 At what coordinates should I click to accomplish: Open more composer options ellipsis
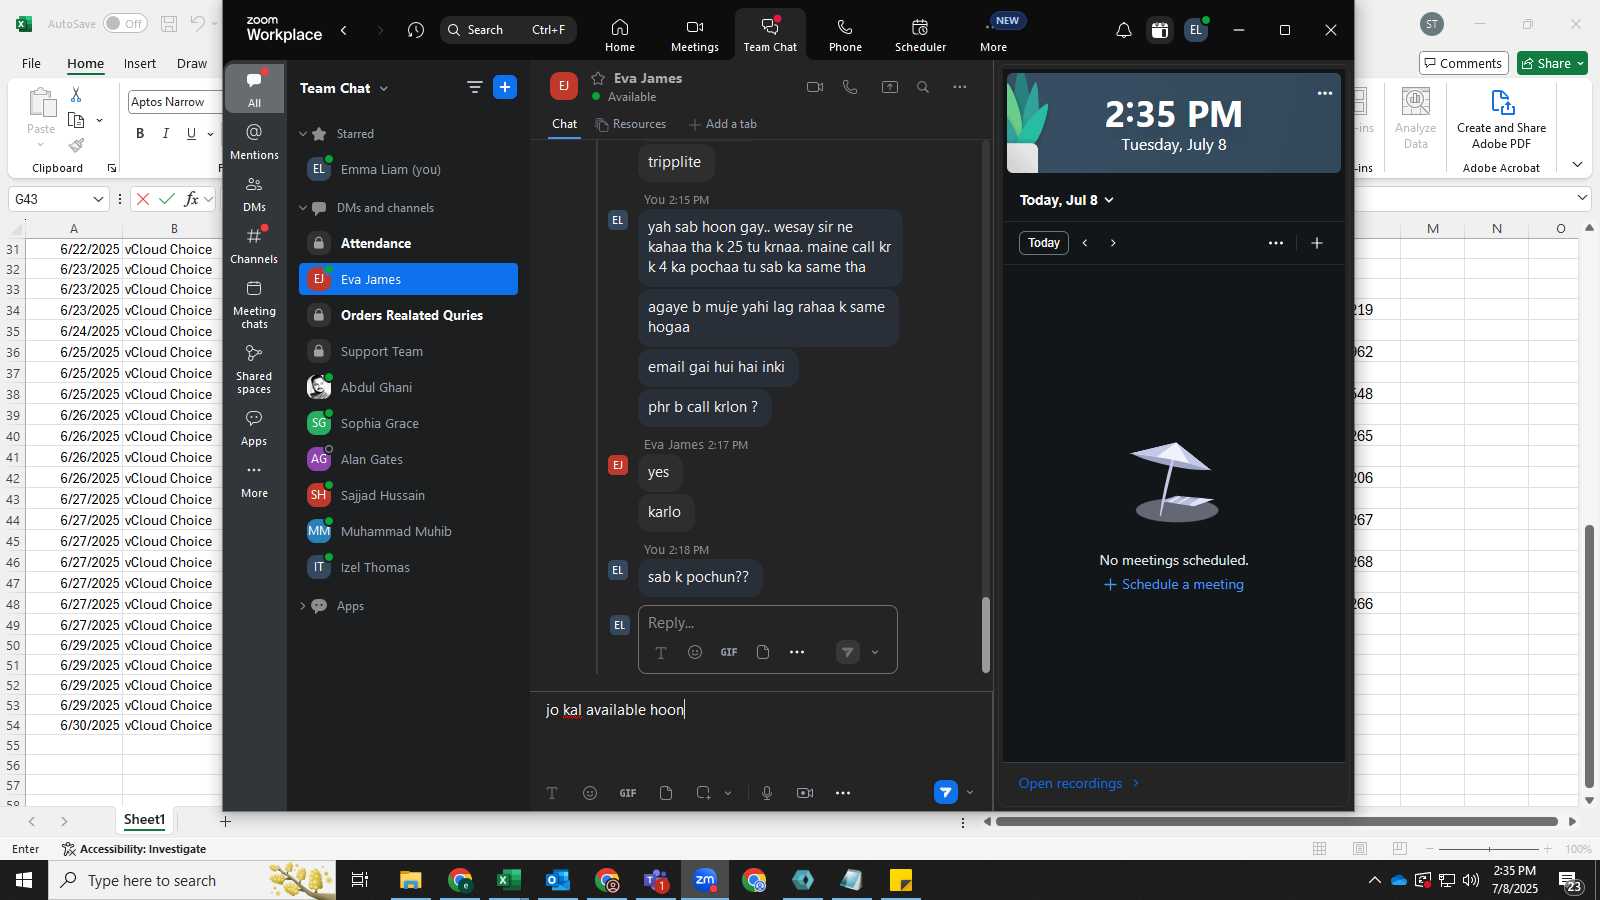843,793
